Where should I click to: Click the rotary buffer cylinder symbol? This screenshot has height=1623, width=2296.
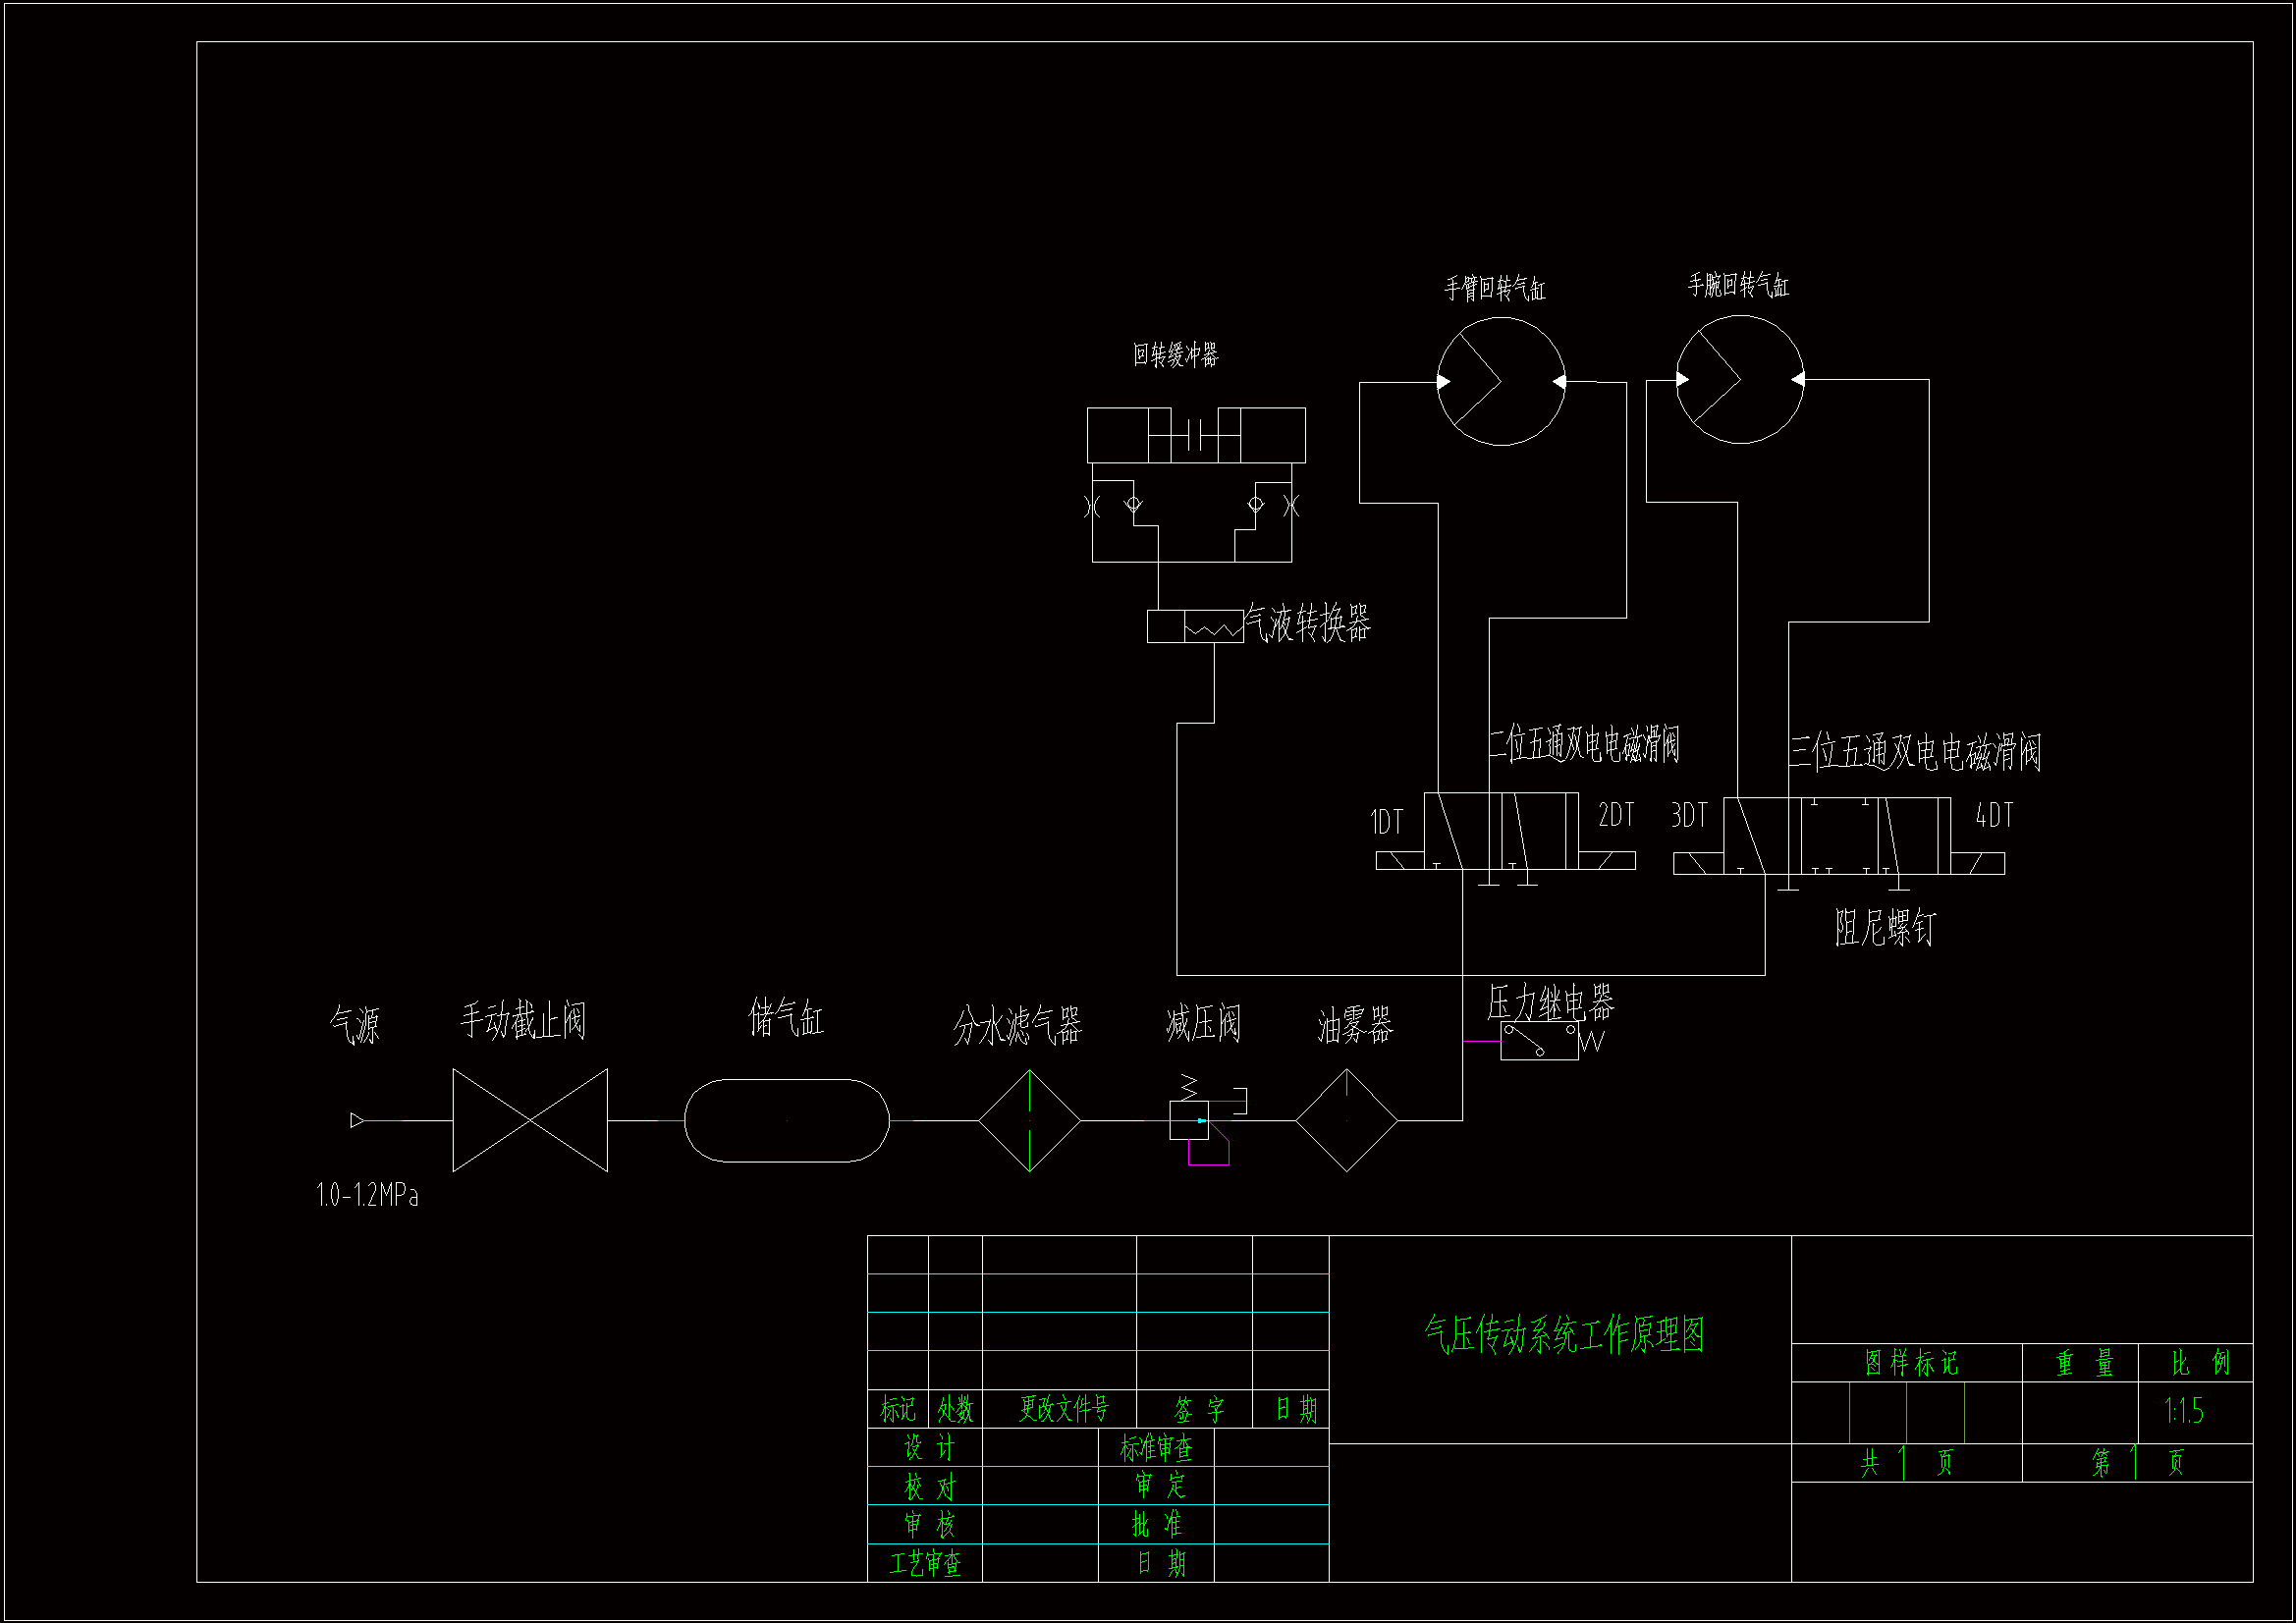(1196, 435)
